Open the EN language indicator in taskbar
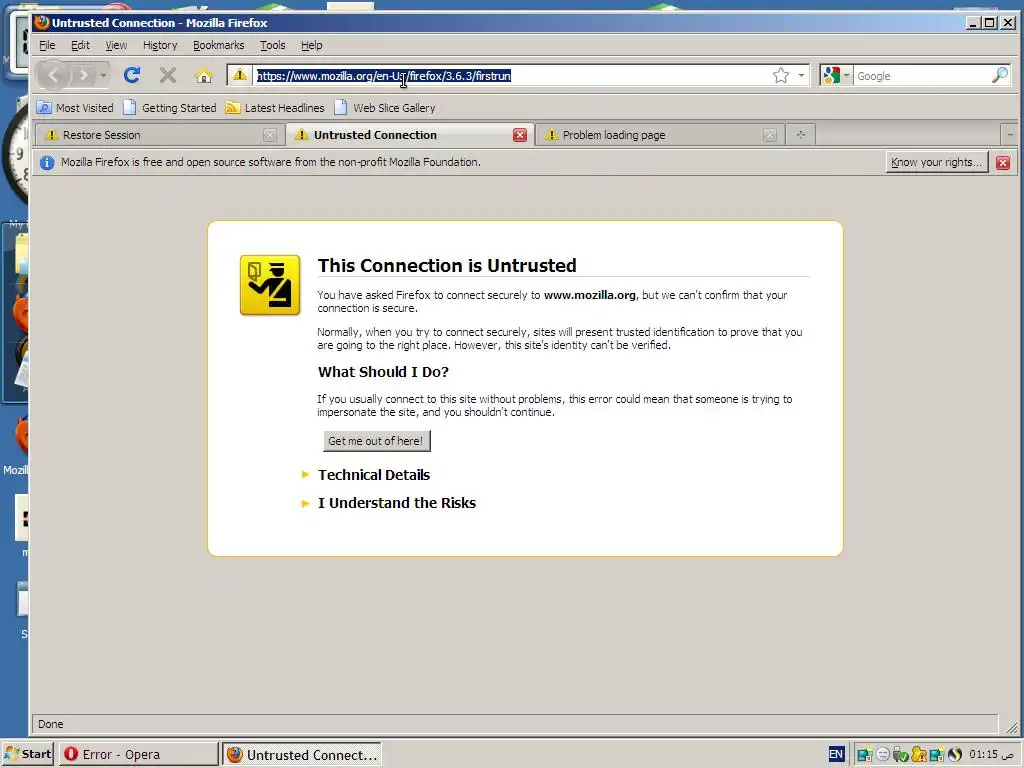 [836, 754]
